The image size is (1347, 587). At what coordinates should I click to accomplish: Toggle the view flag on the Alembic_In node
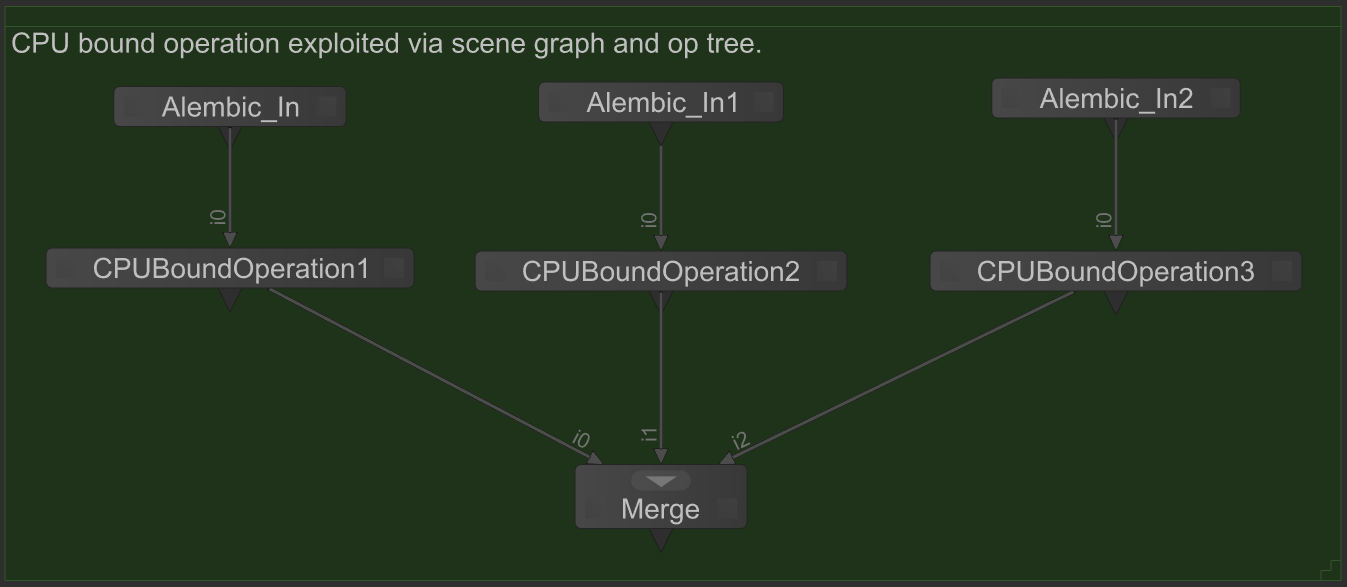point(327,106)
